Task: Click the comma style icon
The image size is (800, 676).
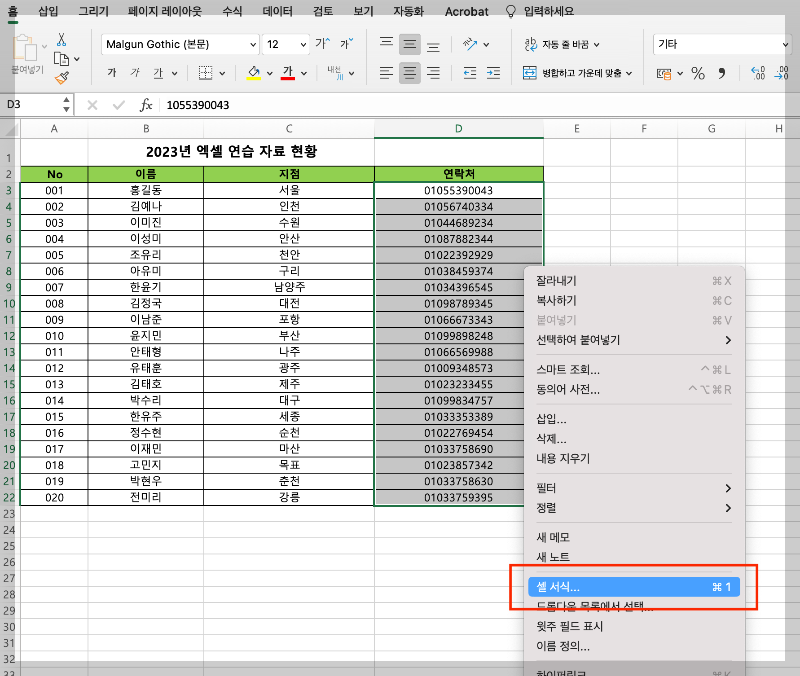Action: tap(723, 71)
